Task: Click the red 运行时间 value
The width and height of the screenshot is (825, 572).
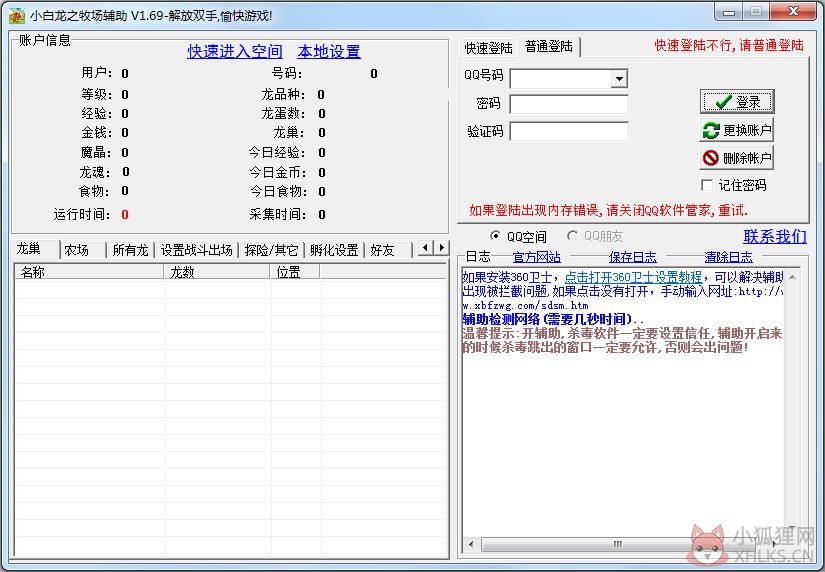Action: [x=125, y=215]
